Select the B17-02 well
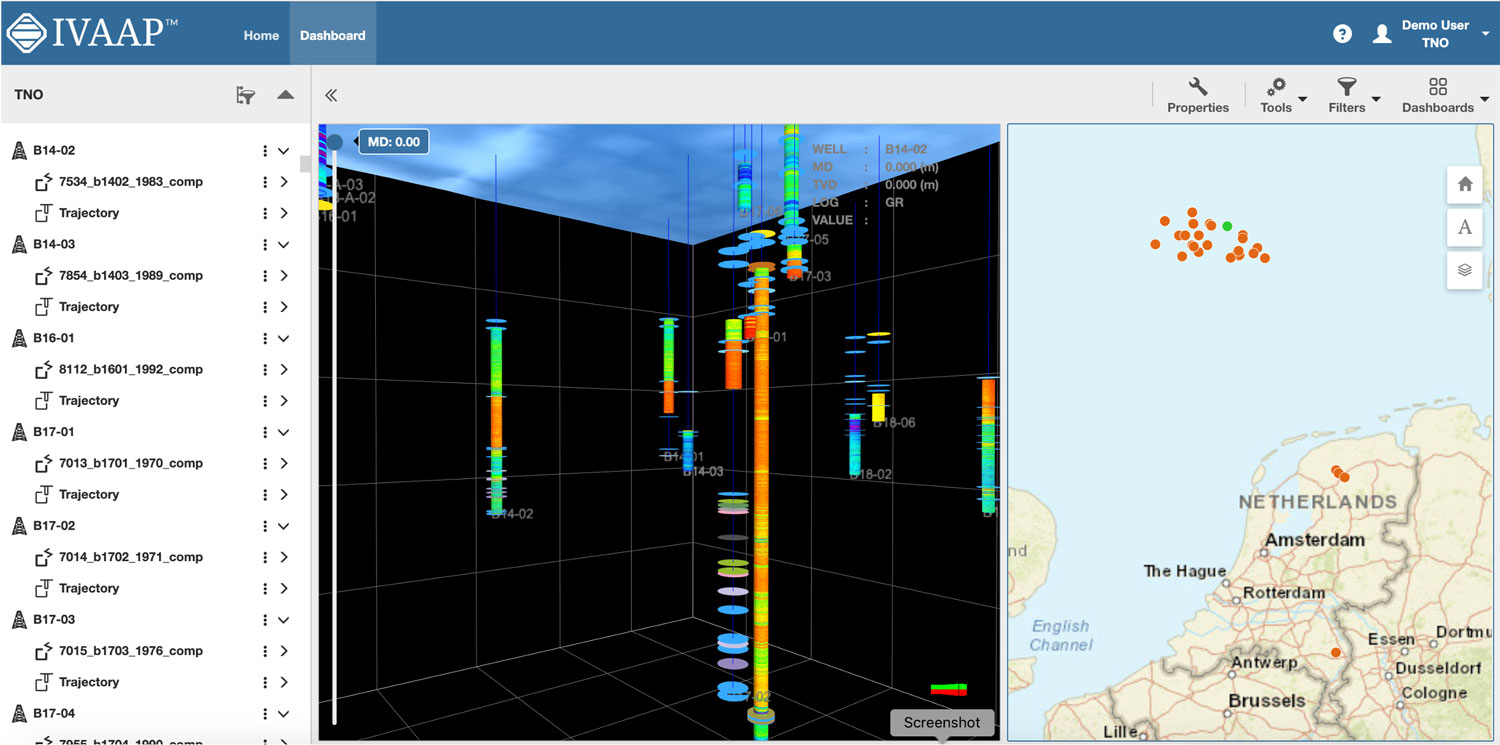The width and height of the screenshot is (1500, 745). pos(54,526)
